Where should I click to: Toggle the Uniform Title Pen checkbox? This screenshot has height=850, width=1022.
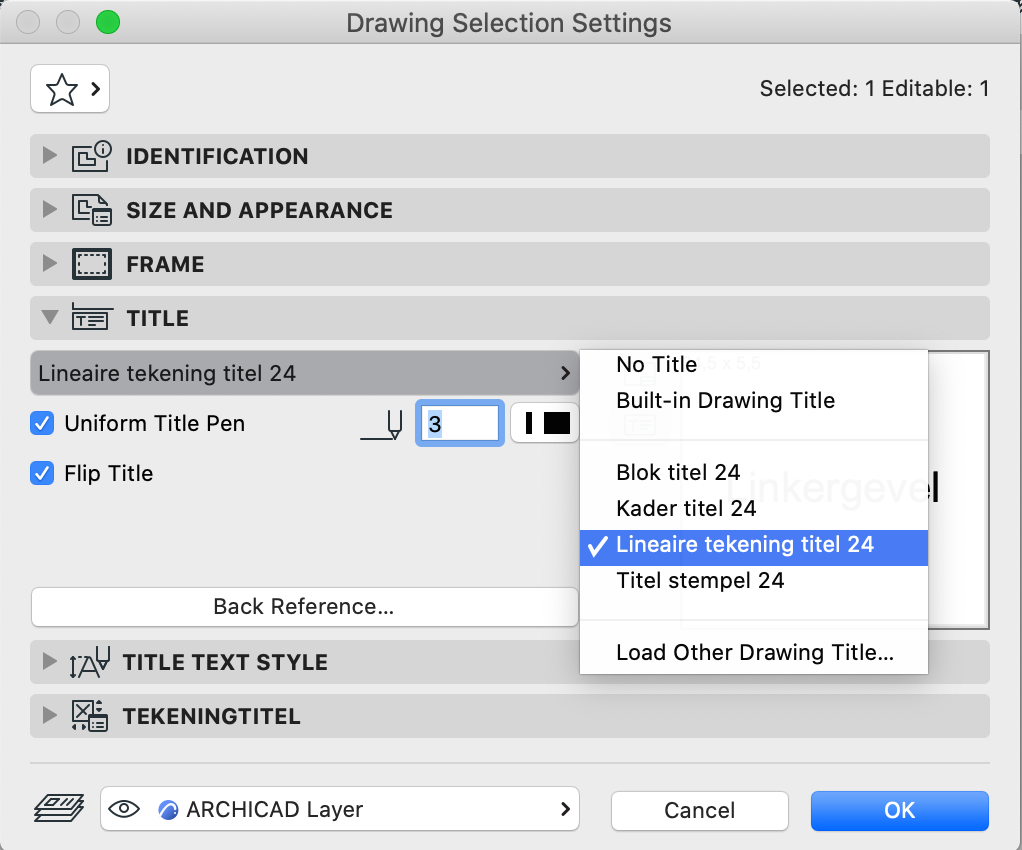click(42, 424)
